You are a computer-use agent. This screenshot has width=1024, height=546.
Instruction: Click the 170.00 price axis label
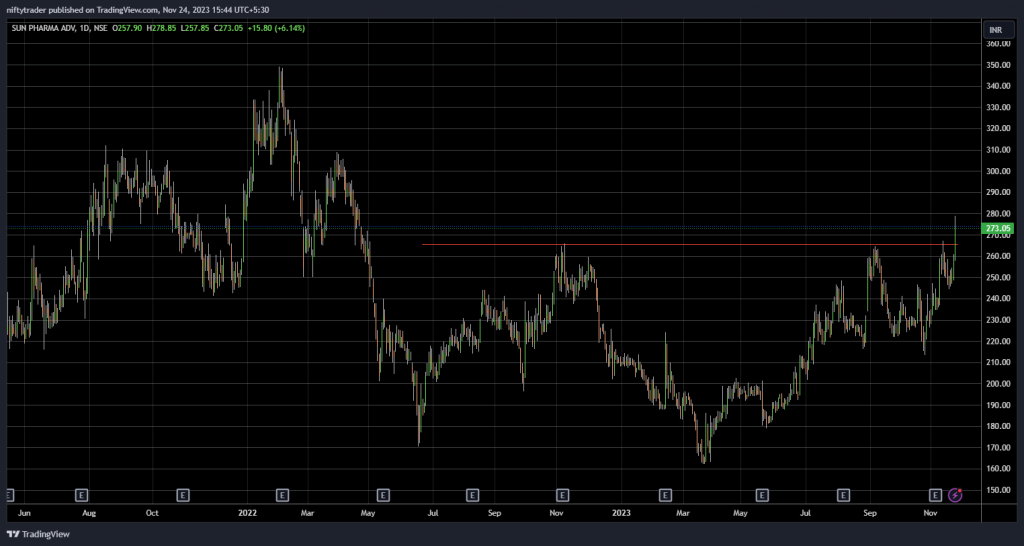(x=999, y=448)
